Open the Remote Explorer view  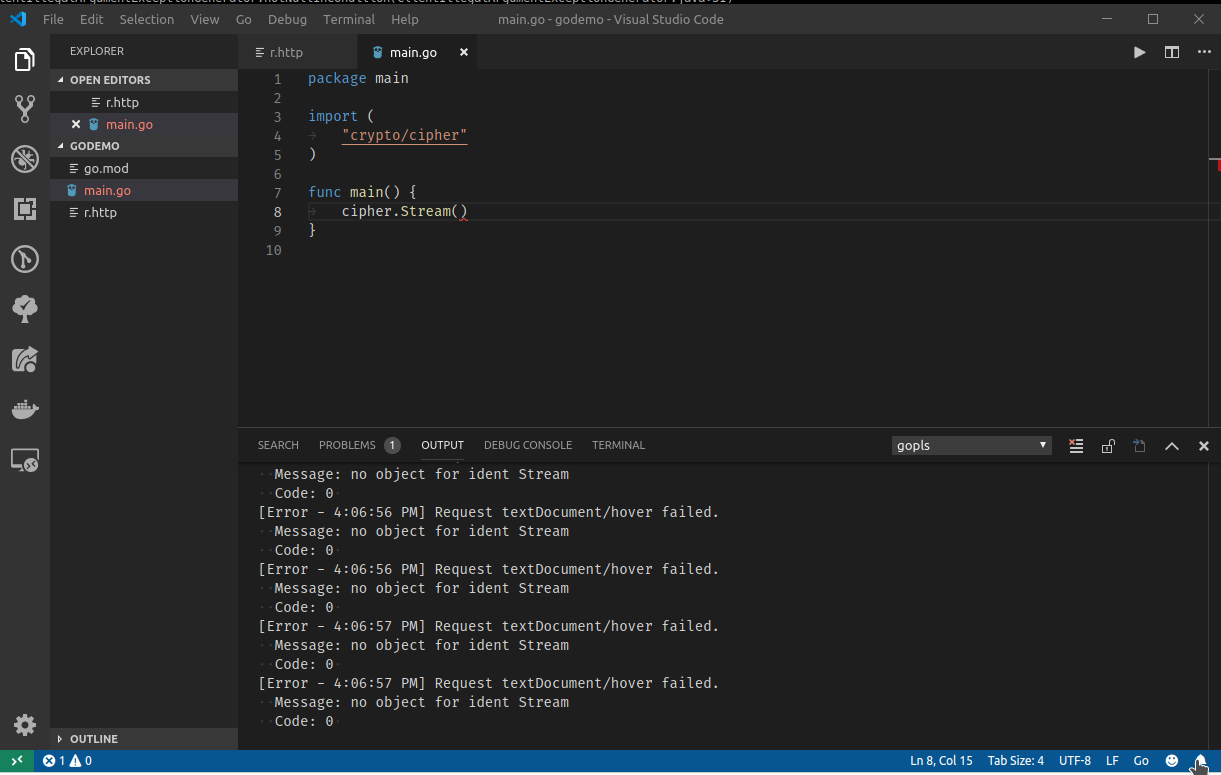[25, 460]
